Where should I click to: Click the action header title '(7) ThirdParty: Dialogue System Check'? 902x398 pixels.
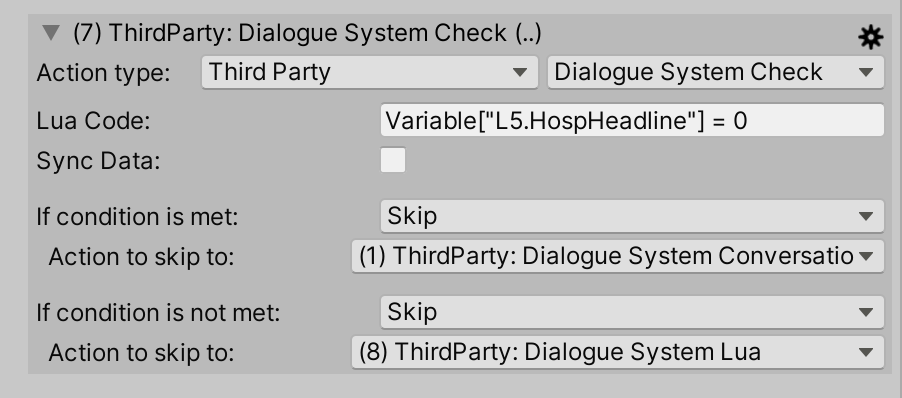click(307, 33)
